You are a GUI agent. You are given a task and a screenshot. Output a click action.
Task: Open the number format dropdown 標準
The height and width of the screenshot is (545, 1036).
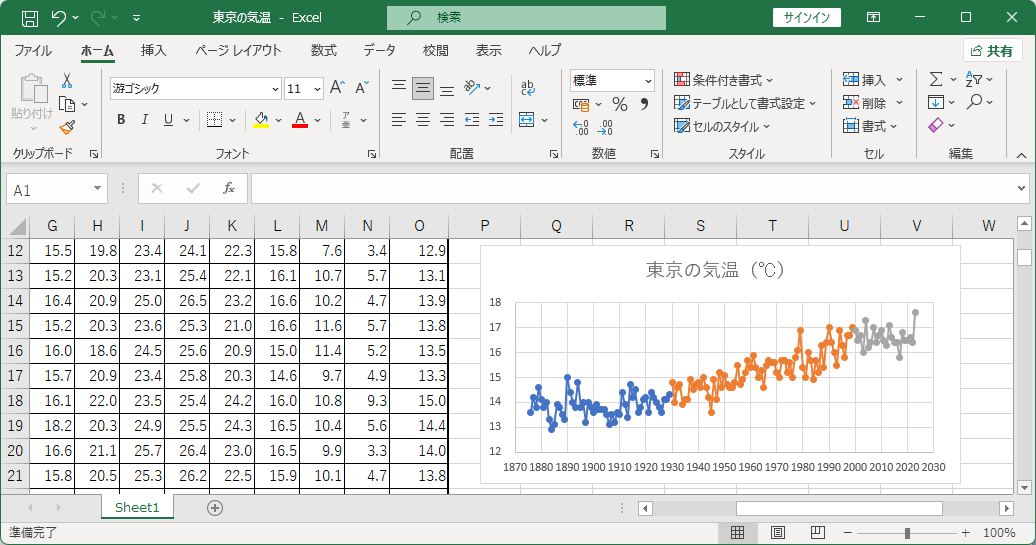point(648,81)
